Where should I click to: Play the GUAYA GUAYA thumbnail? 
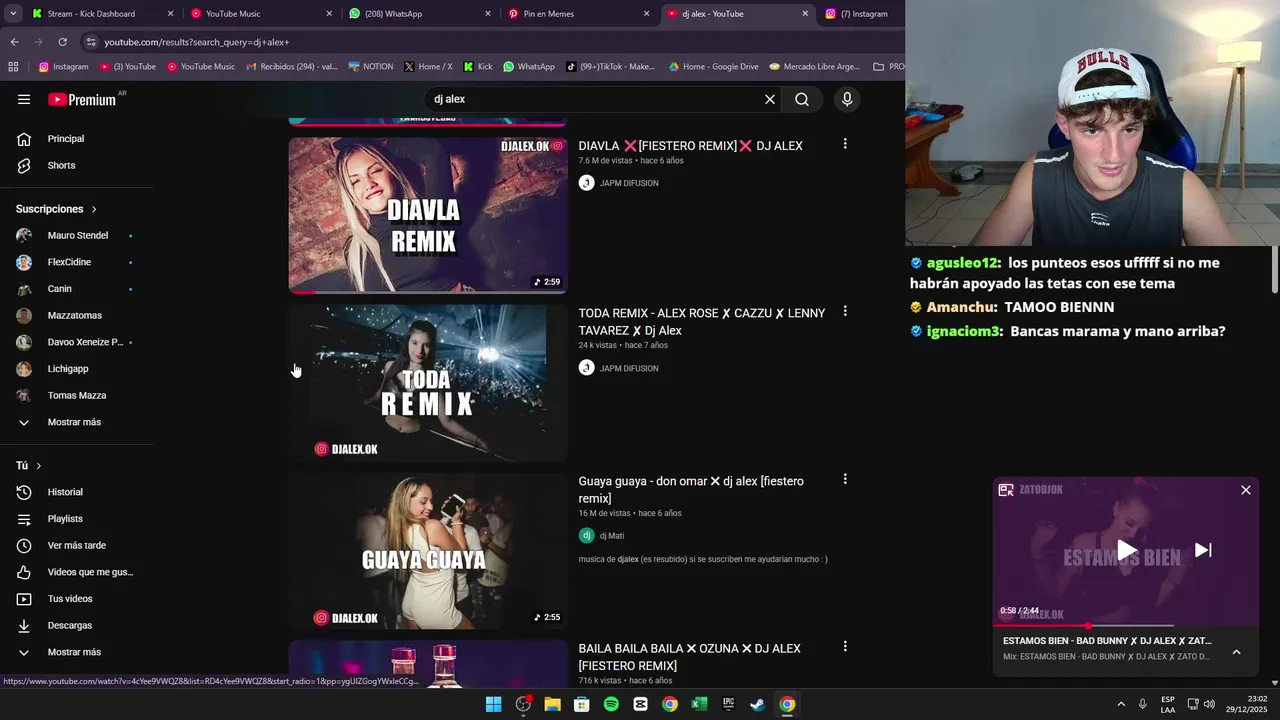tap(428, 550)
